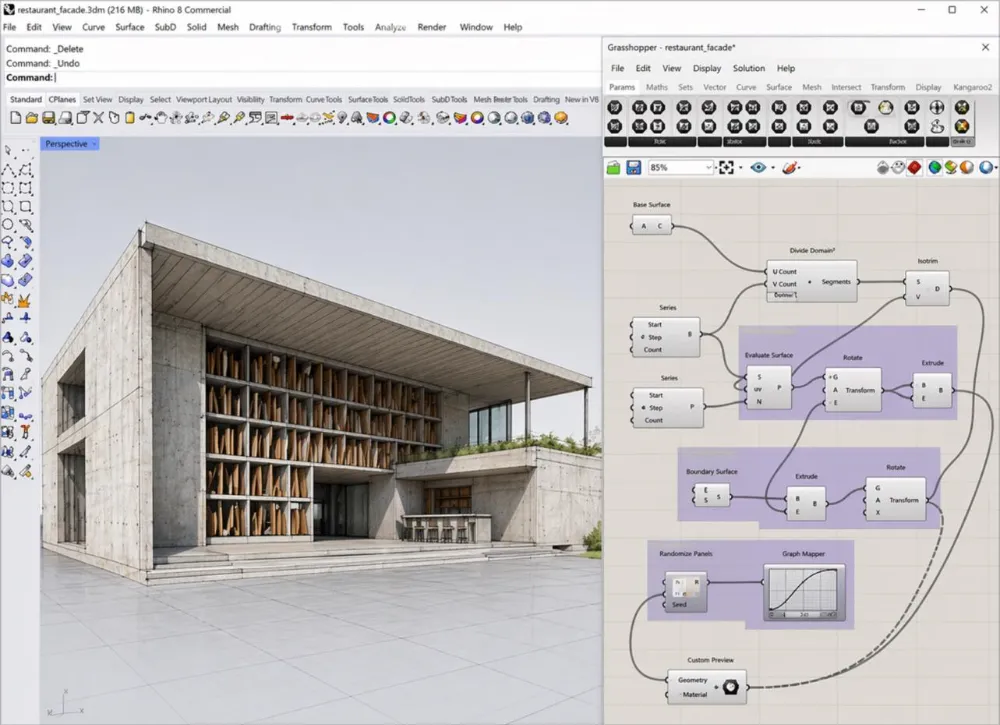
Task: Expand the blue sphere dropdown at Grasshopper toolbar end
Action: tap(996, 168)
